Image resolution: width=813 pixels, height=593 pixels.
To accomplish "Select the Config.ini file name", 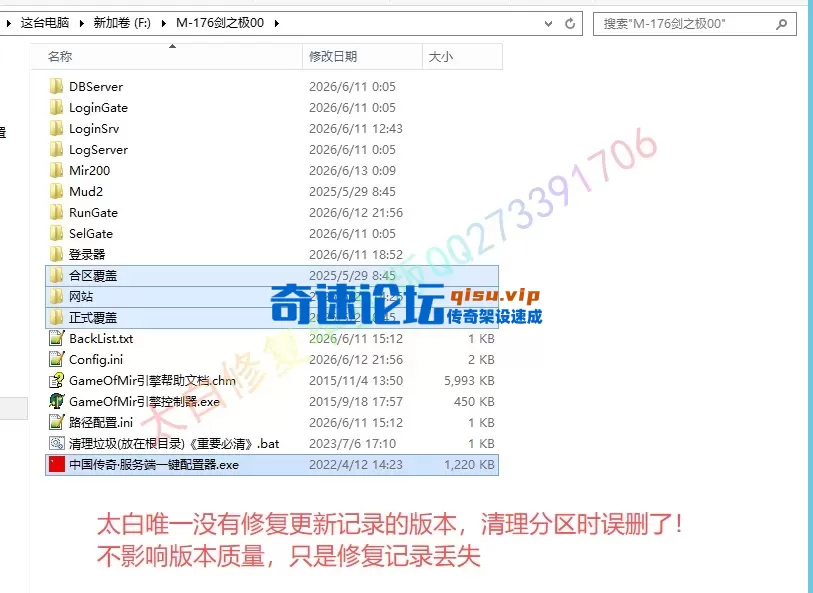I will point(96,360).
